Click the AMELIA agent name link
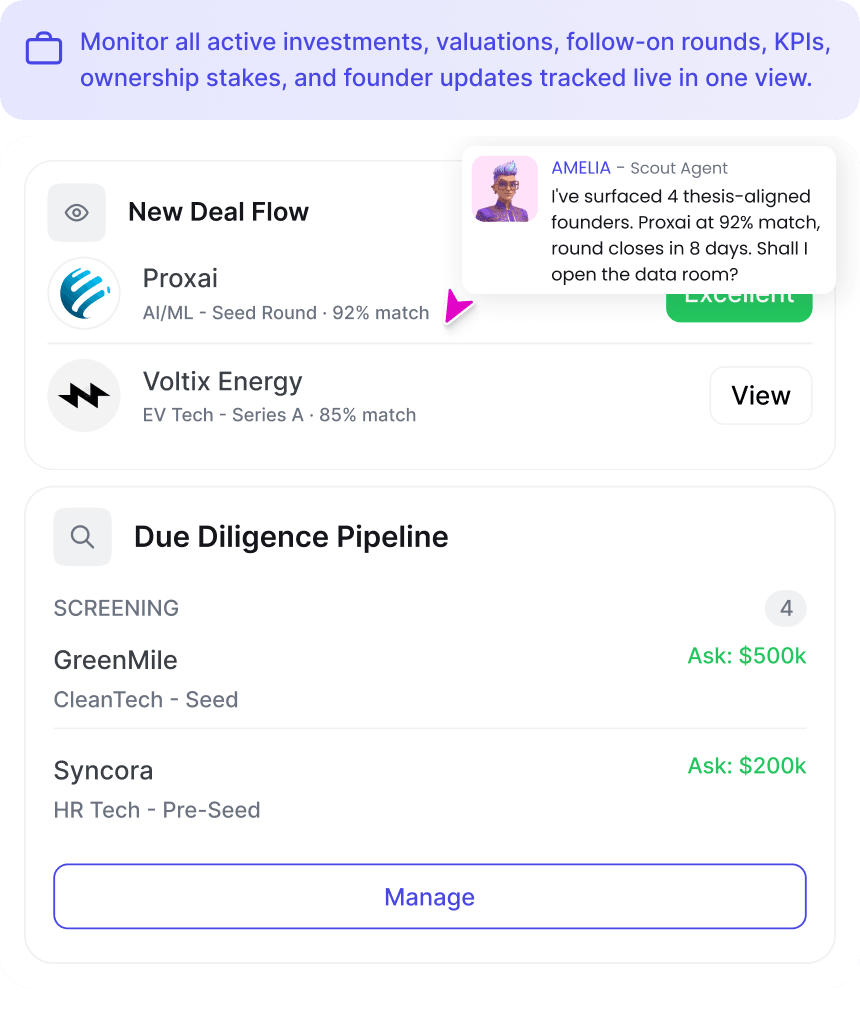 pyautogui.click(x=581, y=168)
